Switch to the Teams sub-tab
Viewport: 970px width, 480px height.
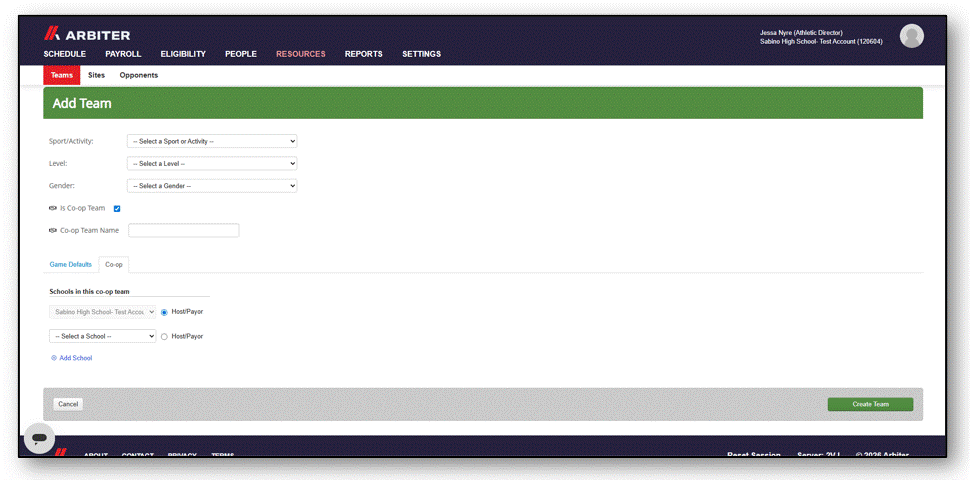click(x=62, y=75)
